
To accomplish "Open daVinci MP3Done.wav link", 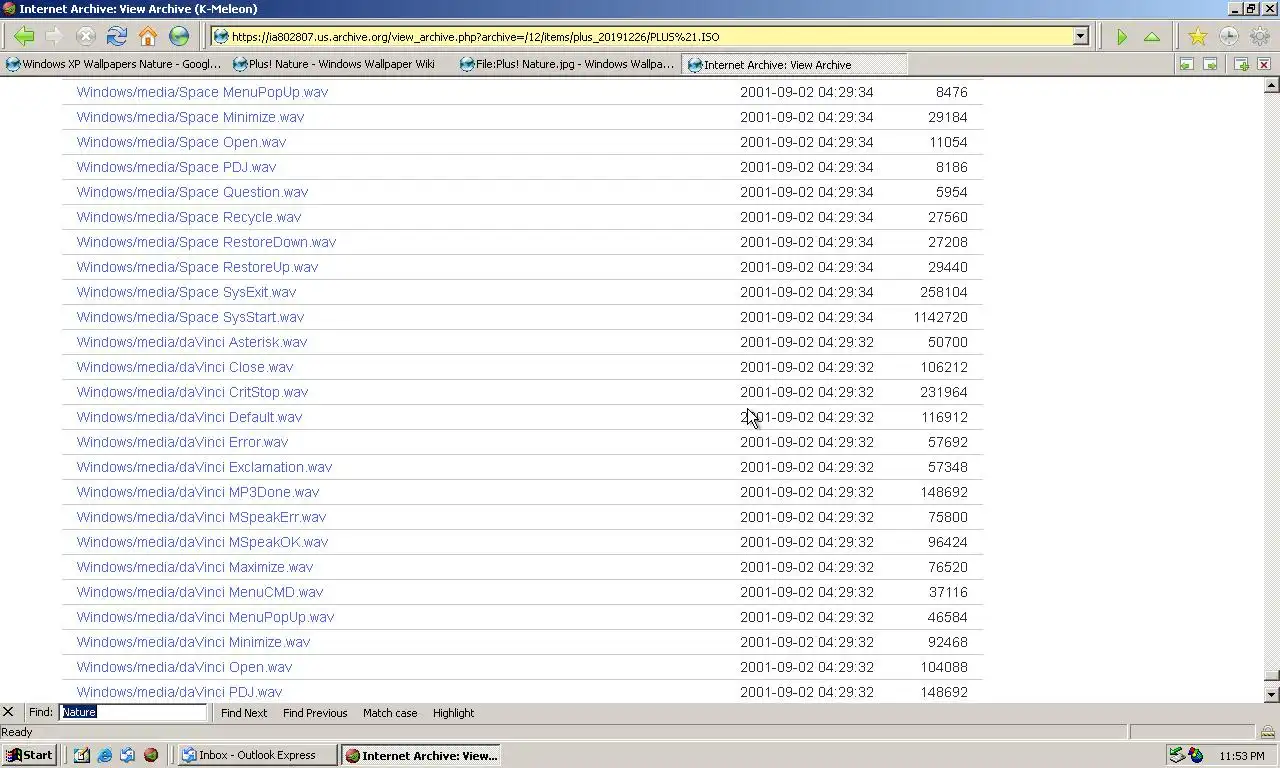I will [x=198, y=492].
